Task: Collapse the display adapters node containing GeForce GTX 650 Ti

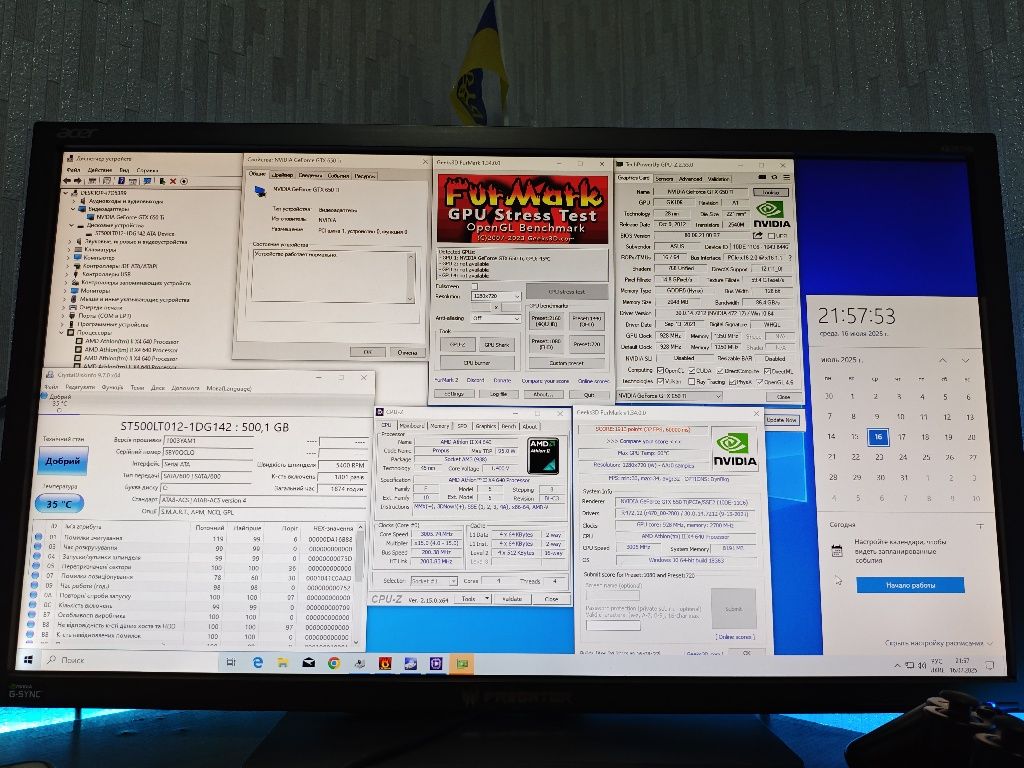Action: coord(72,209)
